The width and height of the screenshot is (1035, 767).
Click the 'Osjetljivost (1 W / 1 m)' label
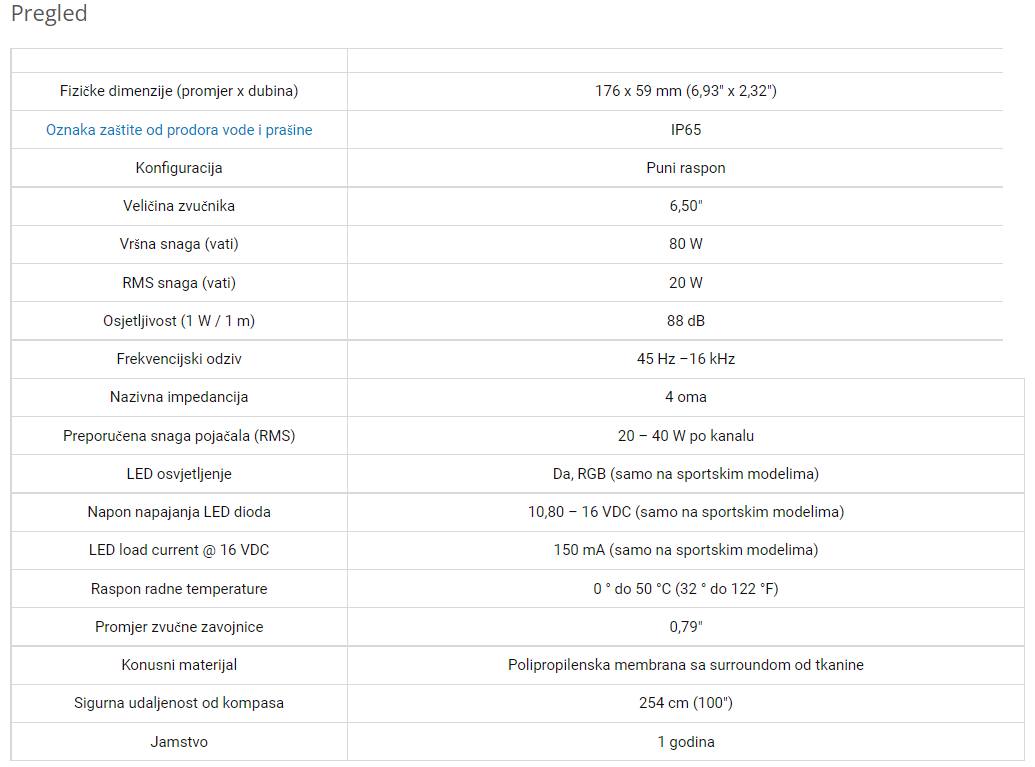tap(179, 321)
